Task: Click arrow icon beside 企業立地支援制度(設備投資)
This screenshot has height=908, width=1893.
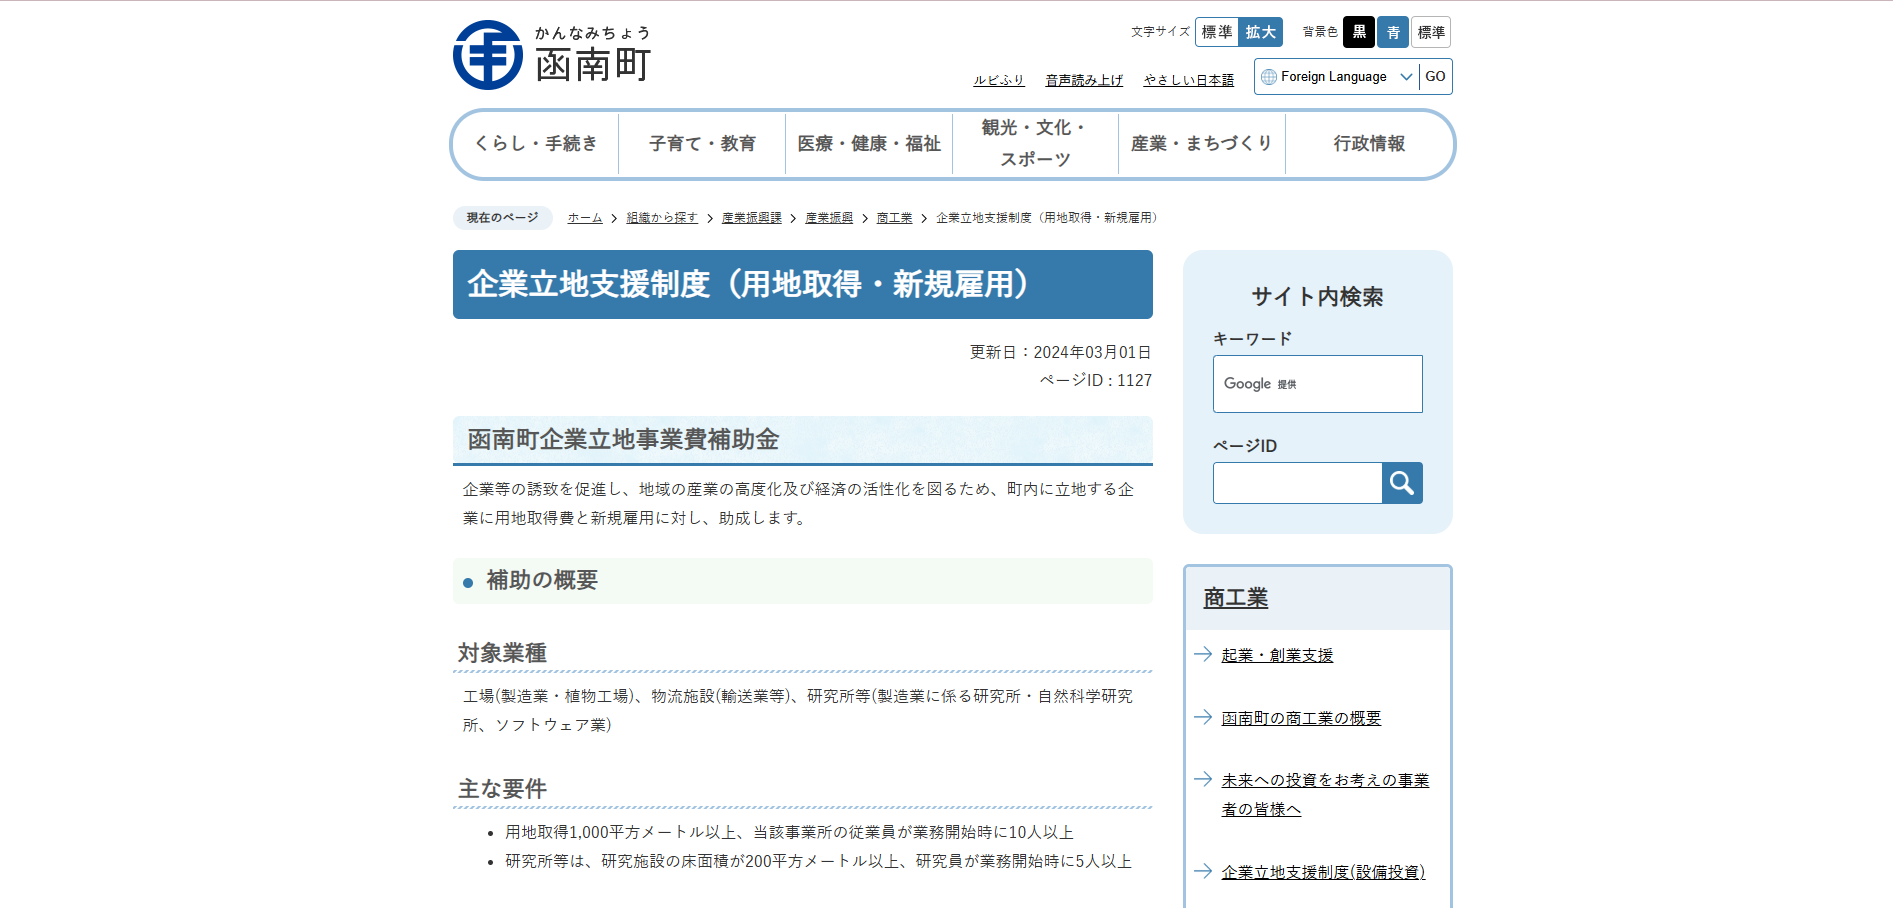Action: pyautogui.click(x=1203, y=871)
